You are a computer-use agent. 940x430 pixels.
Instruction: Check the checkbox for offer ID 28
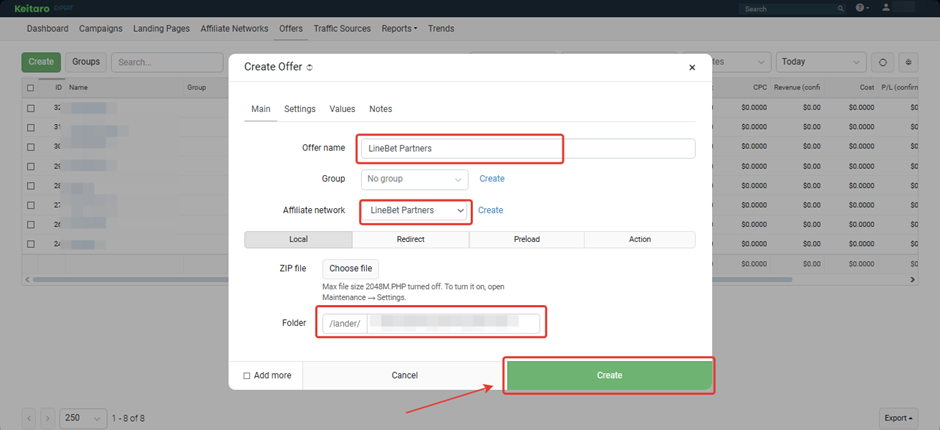click(31, 185)
